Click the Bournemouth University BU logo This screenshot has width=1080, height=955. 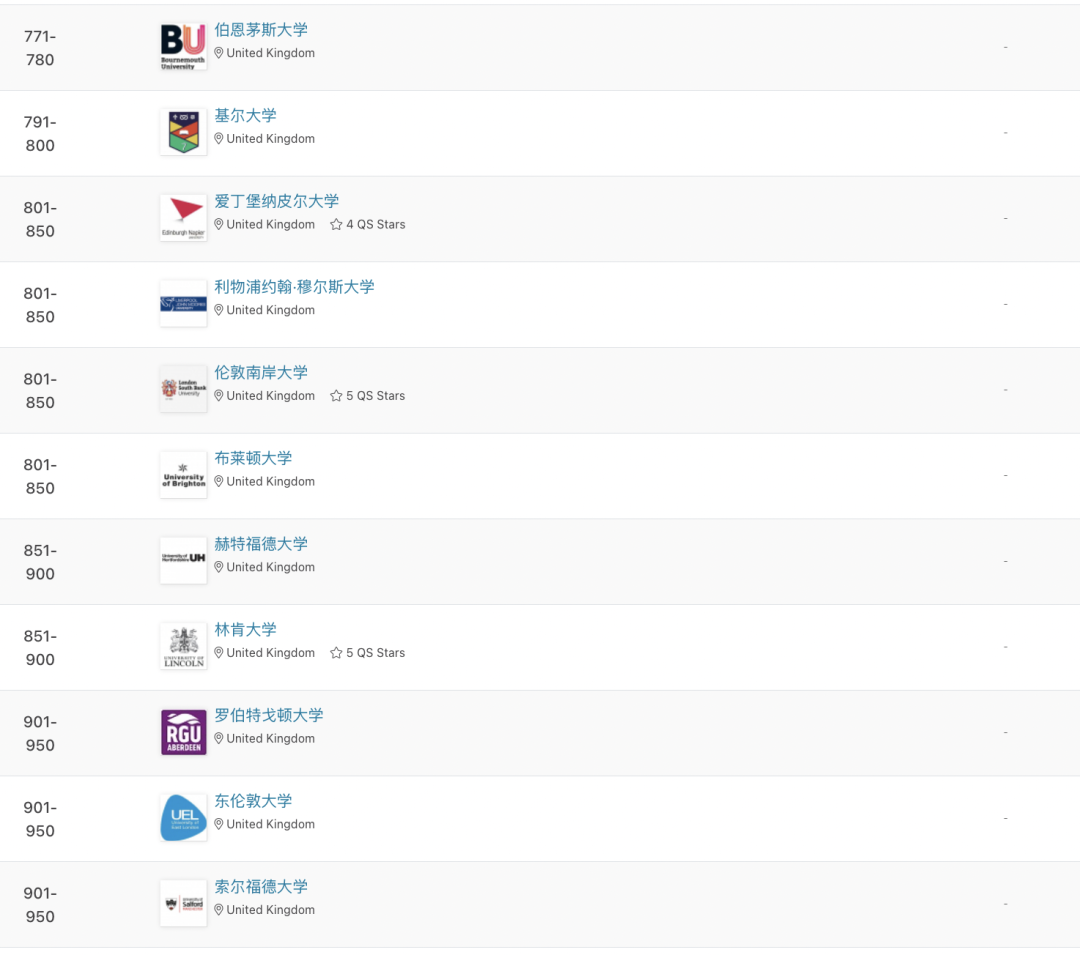[x=183, y=47]
